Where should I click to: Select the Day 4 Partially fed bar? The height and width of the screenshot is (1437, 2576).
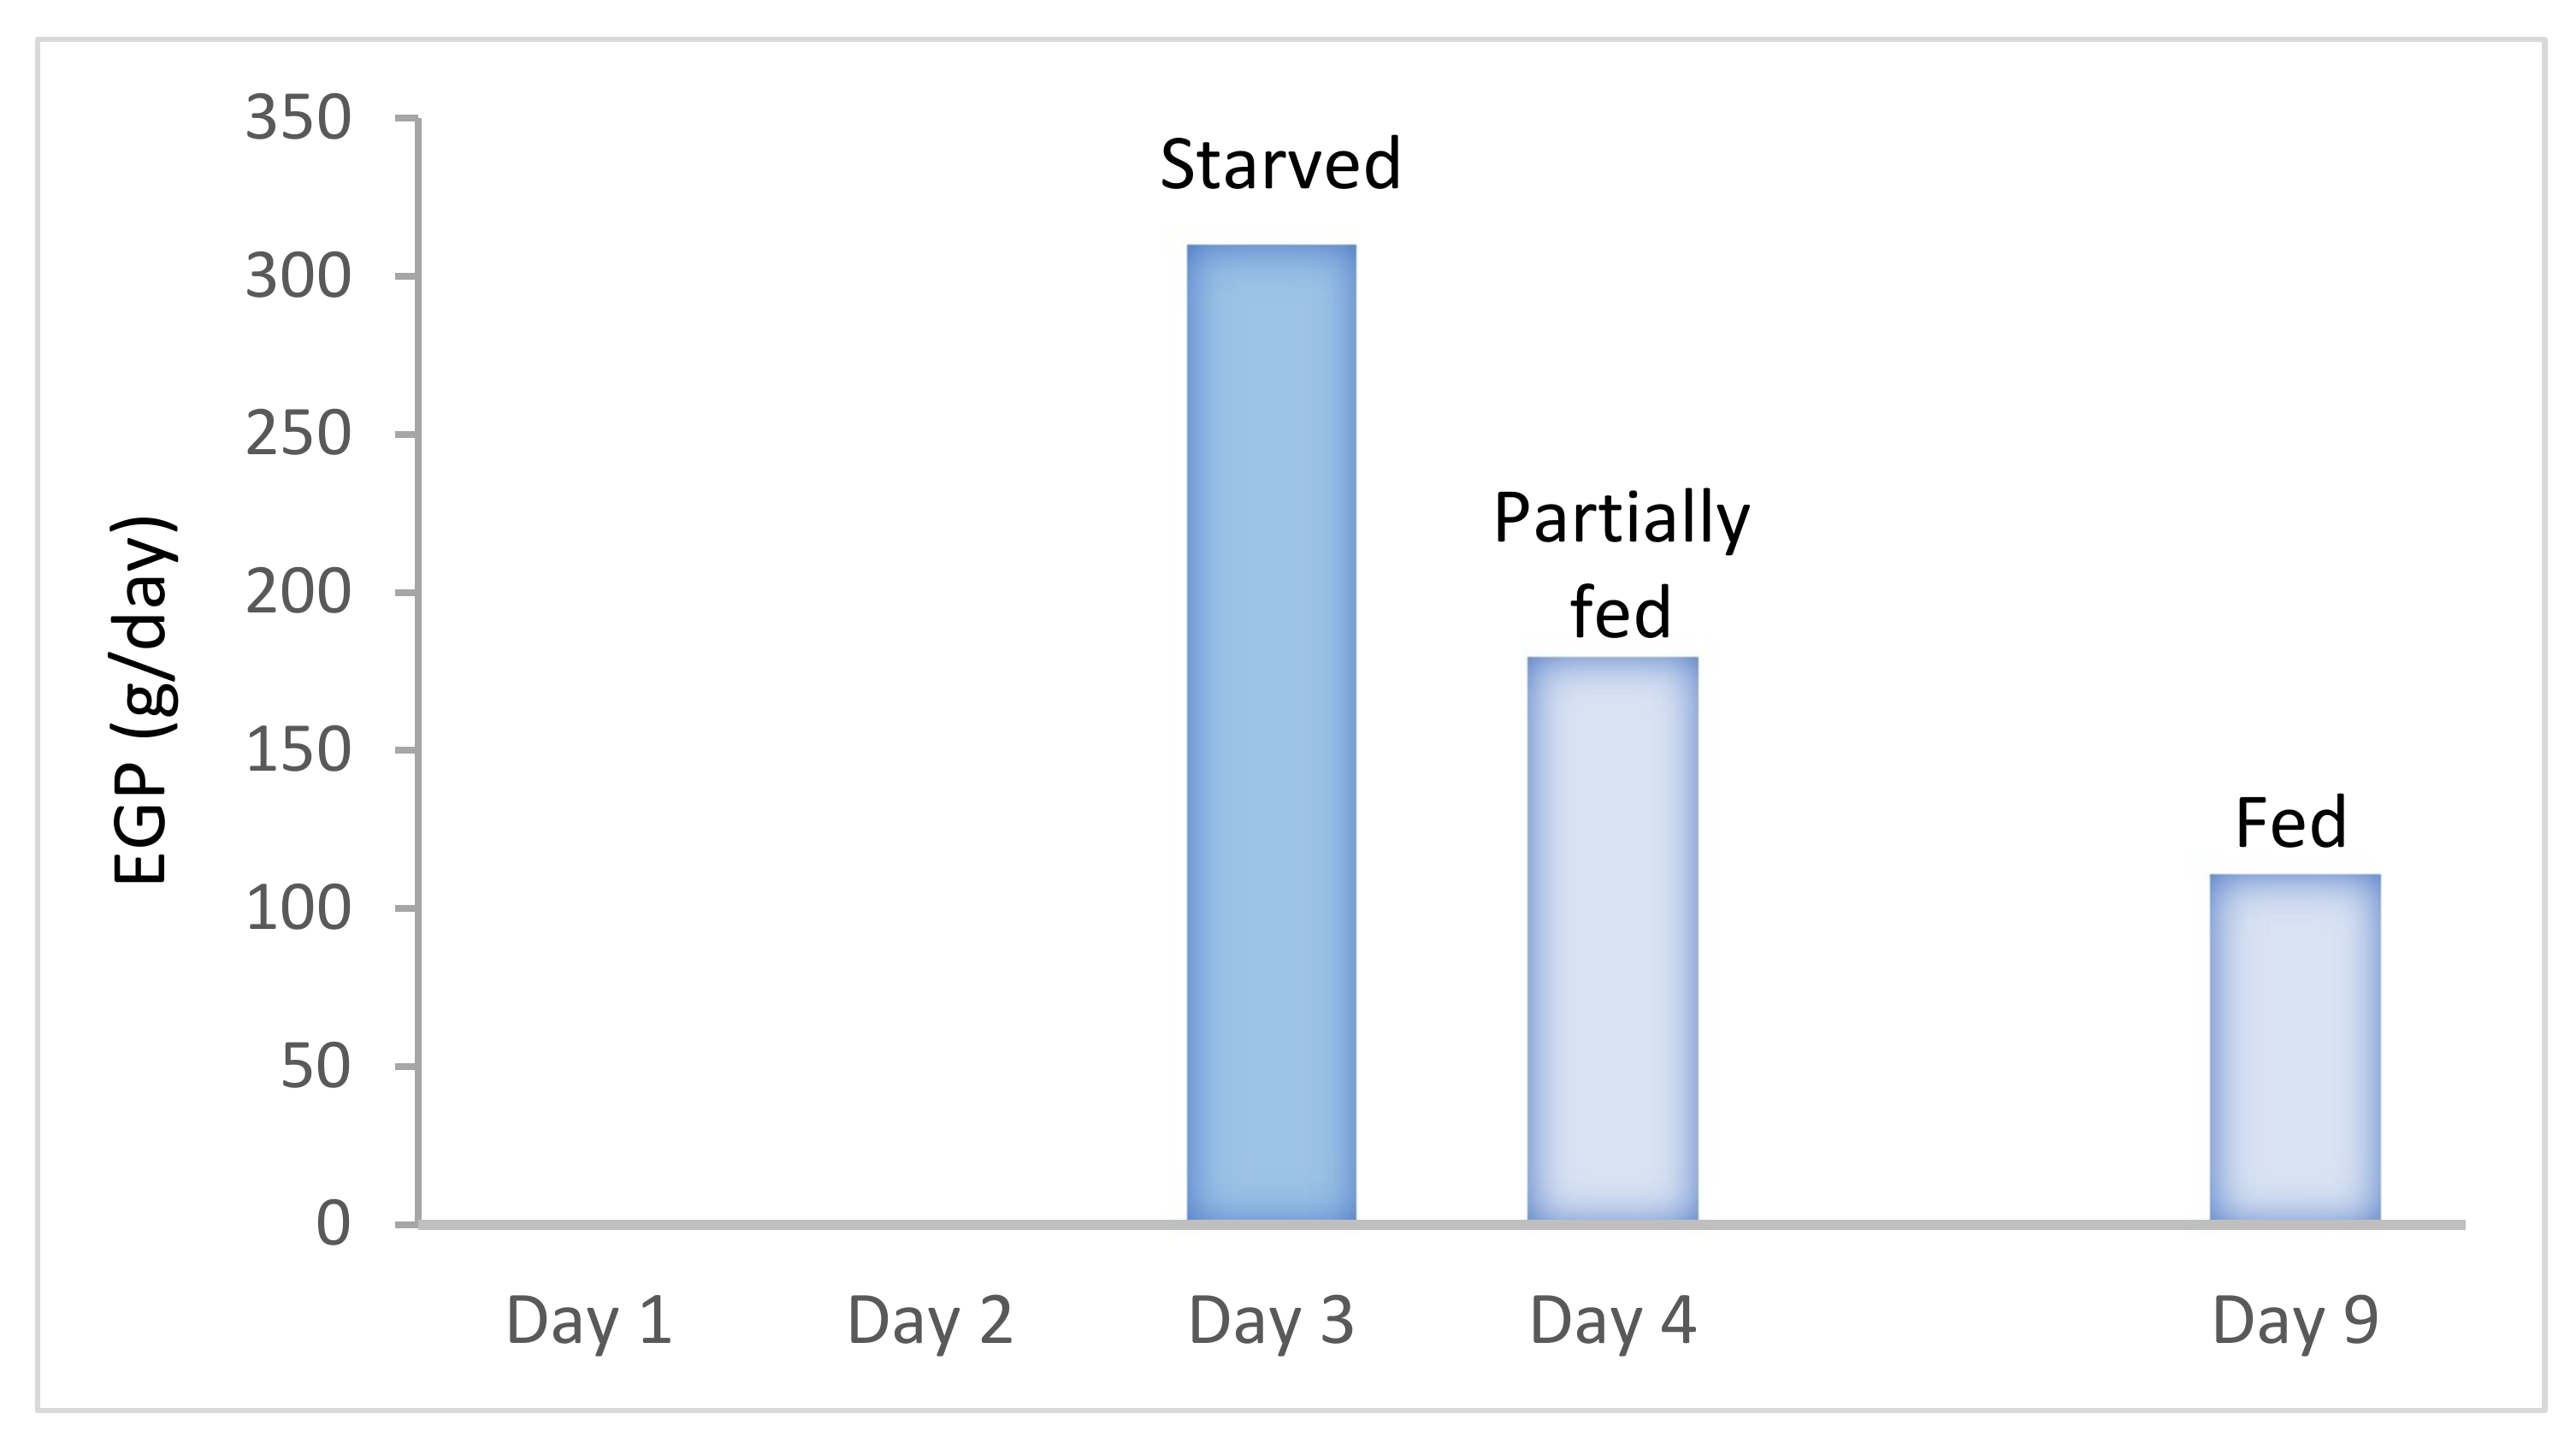pos(1612,938)
